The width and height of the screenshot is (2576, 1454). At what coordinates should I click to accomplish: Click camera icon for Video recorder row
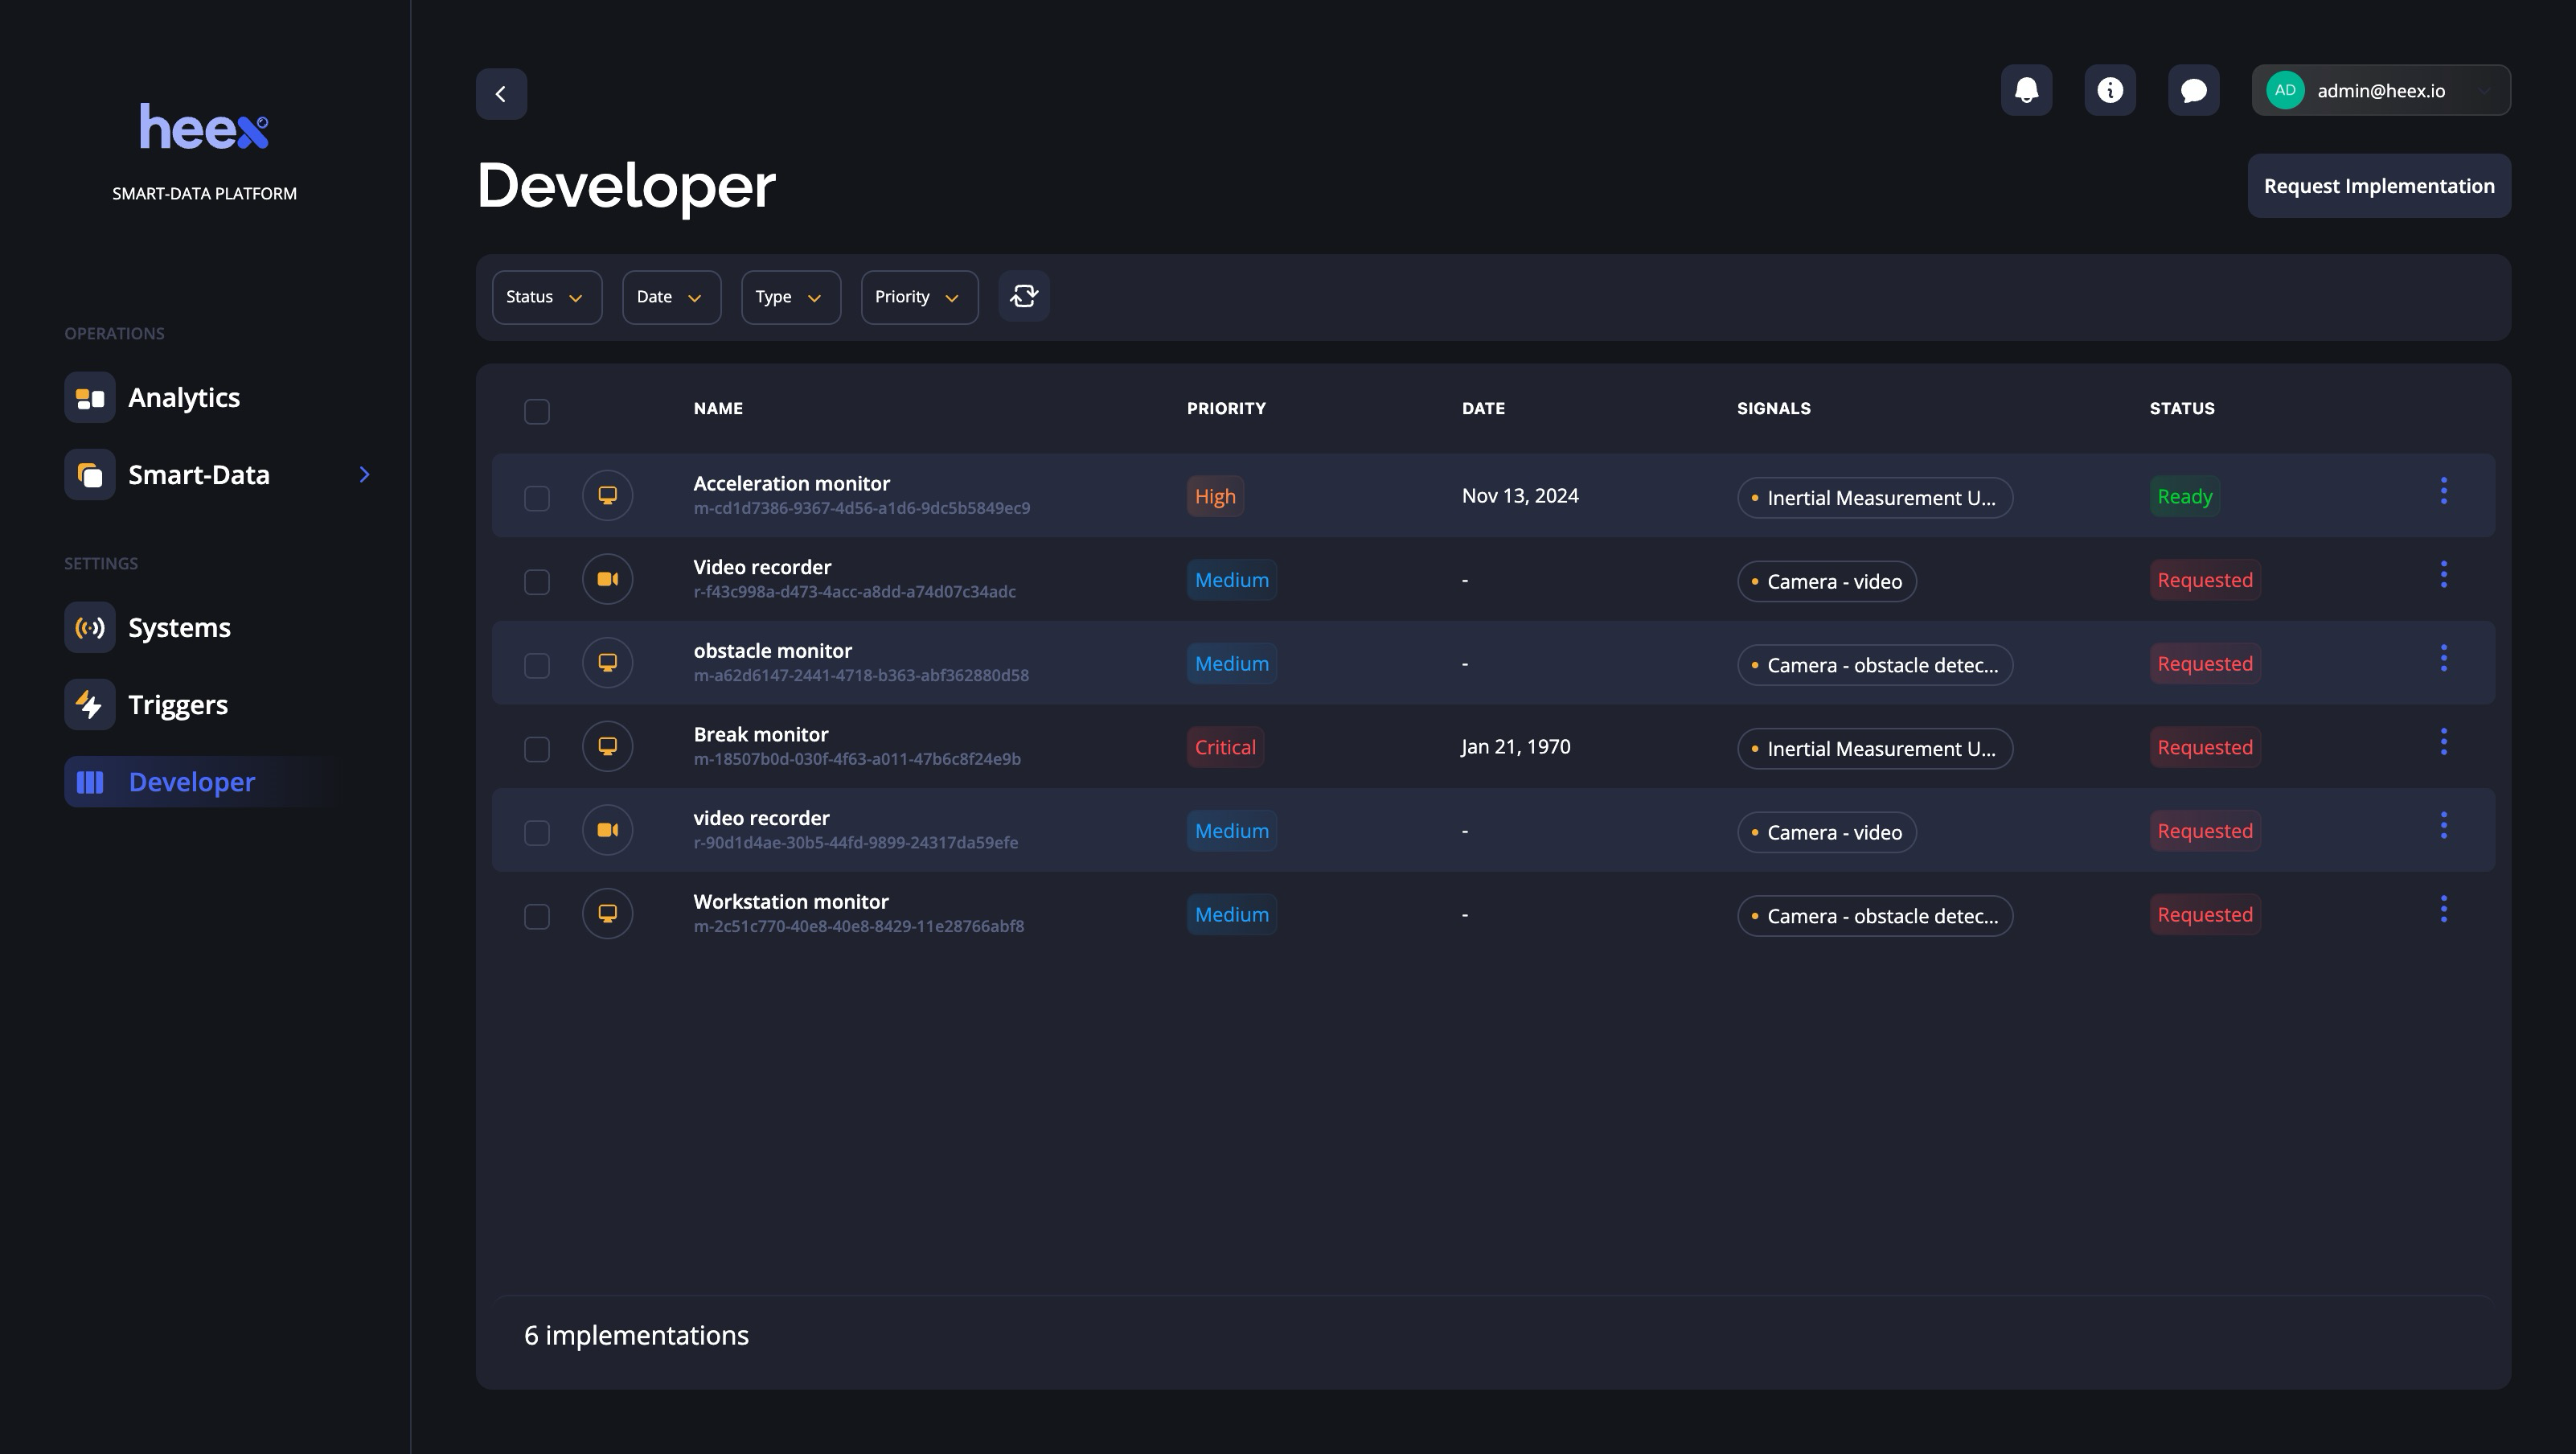click(x=608, y=580)
